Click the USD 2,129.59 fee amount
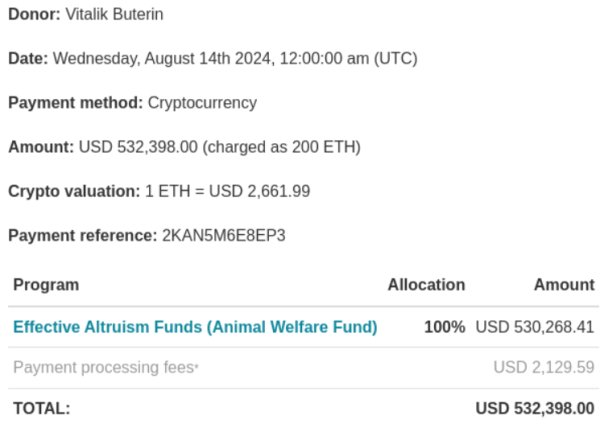Image resolution: width=600 pixels, height=432 pixels. [544, 367]
